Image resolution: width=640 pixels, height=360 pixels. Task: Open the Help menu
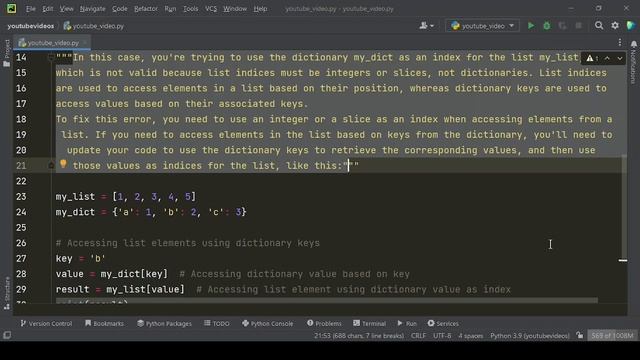pos(260,9)
